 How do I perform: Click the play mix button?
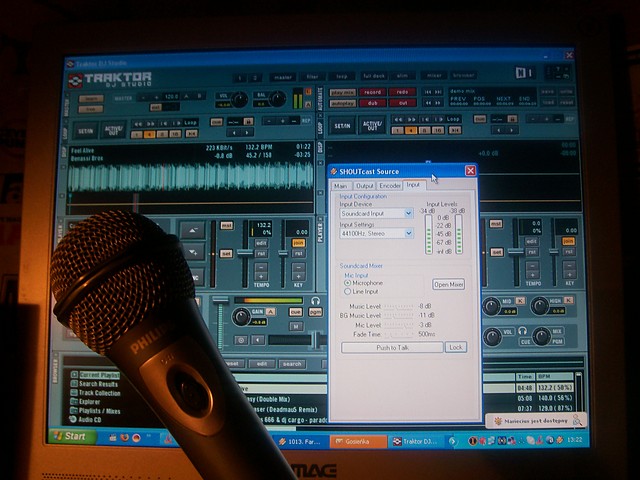[x=342, y=93]
